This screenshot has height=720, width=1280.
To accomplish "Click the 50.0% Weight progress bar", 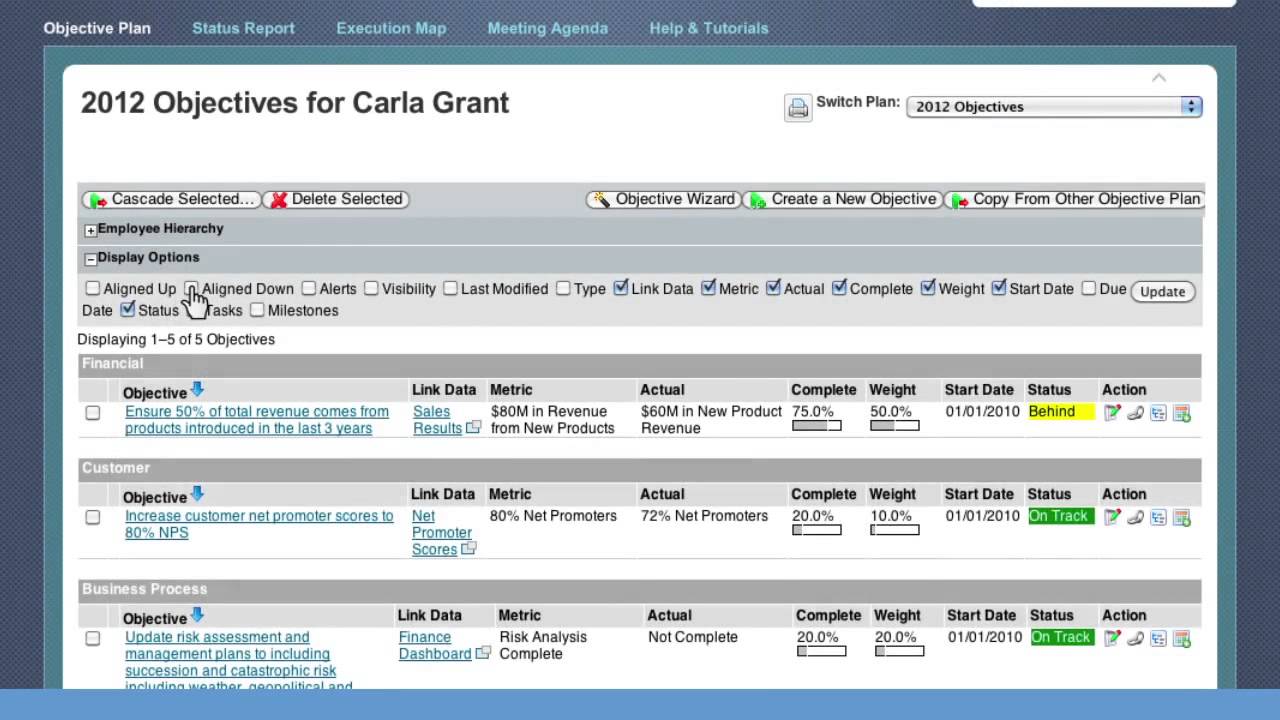I will pos(894,426).
